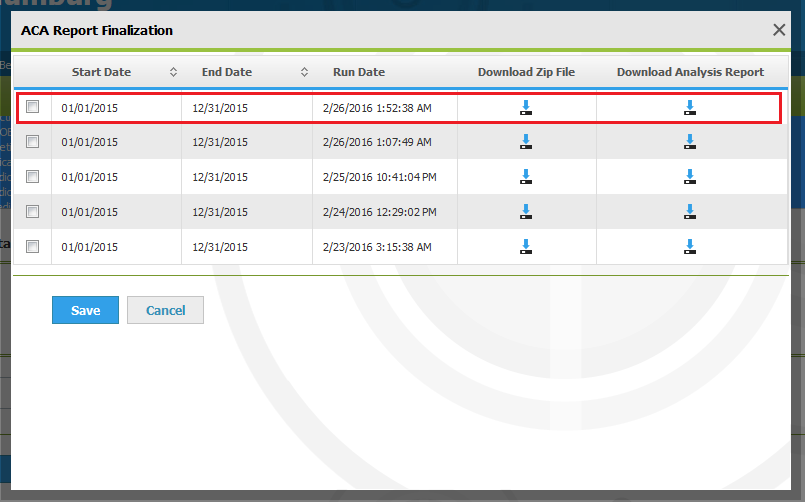Check the box for the 2/26/2016 1:52:38 AM row

pos(33,107)
